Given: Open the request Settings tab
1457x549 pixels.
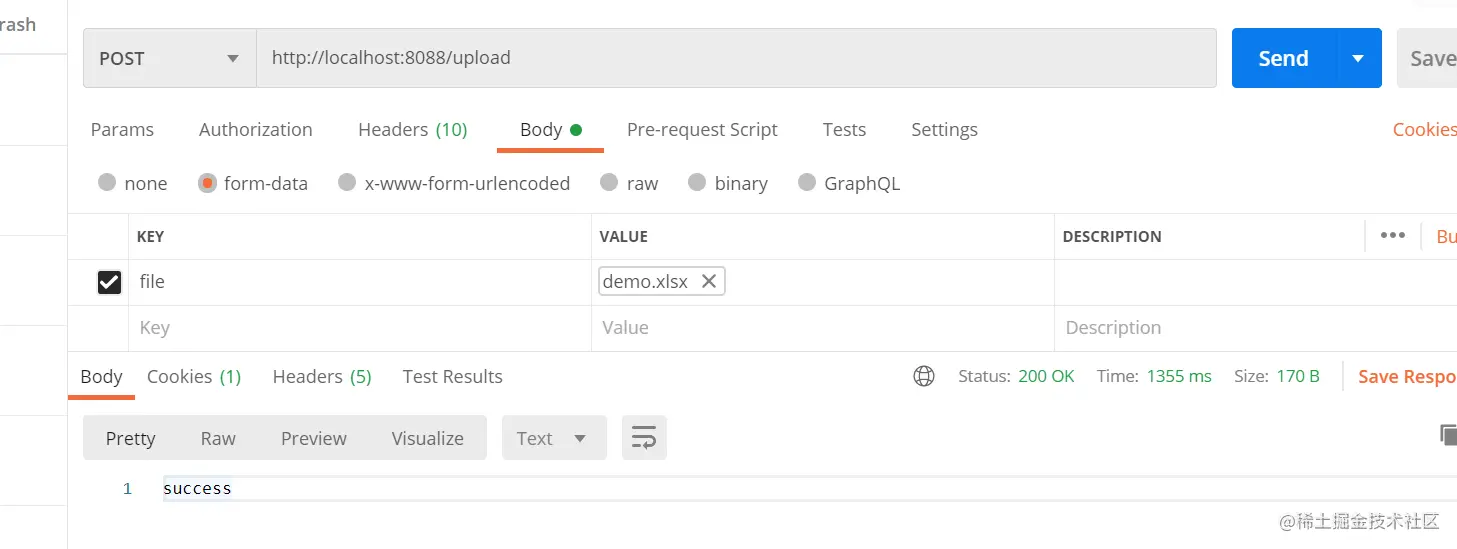Looking at the screenshot, I should point(944,130).
